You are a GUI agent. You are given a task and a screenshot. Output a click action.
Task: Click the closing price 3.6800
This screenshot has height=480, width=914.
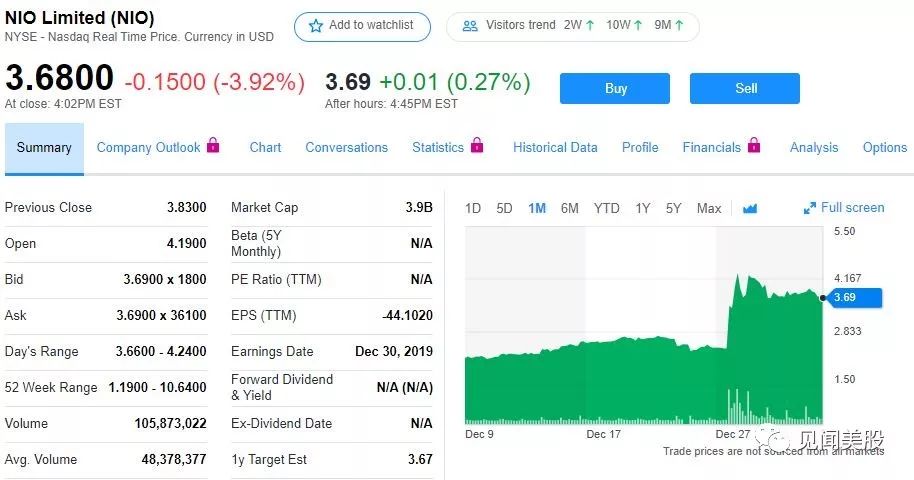[x=59, y=78]
